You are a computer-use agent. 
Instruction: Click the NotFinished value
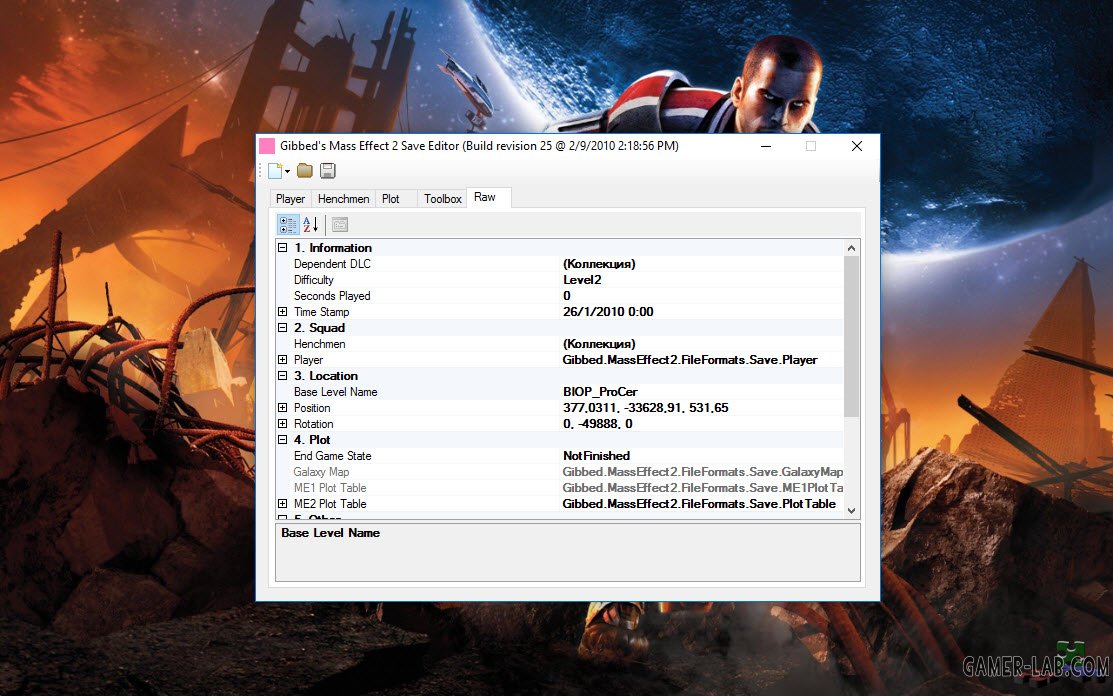pyautogui.click(x=596, y=455)
